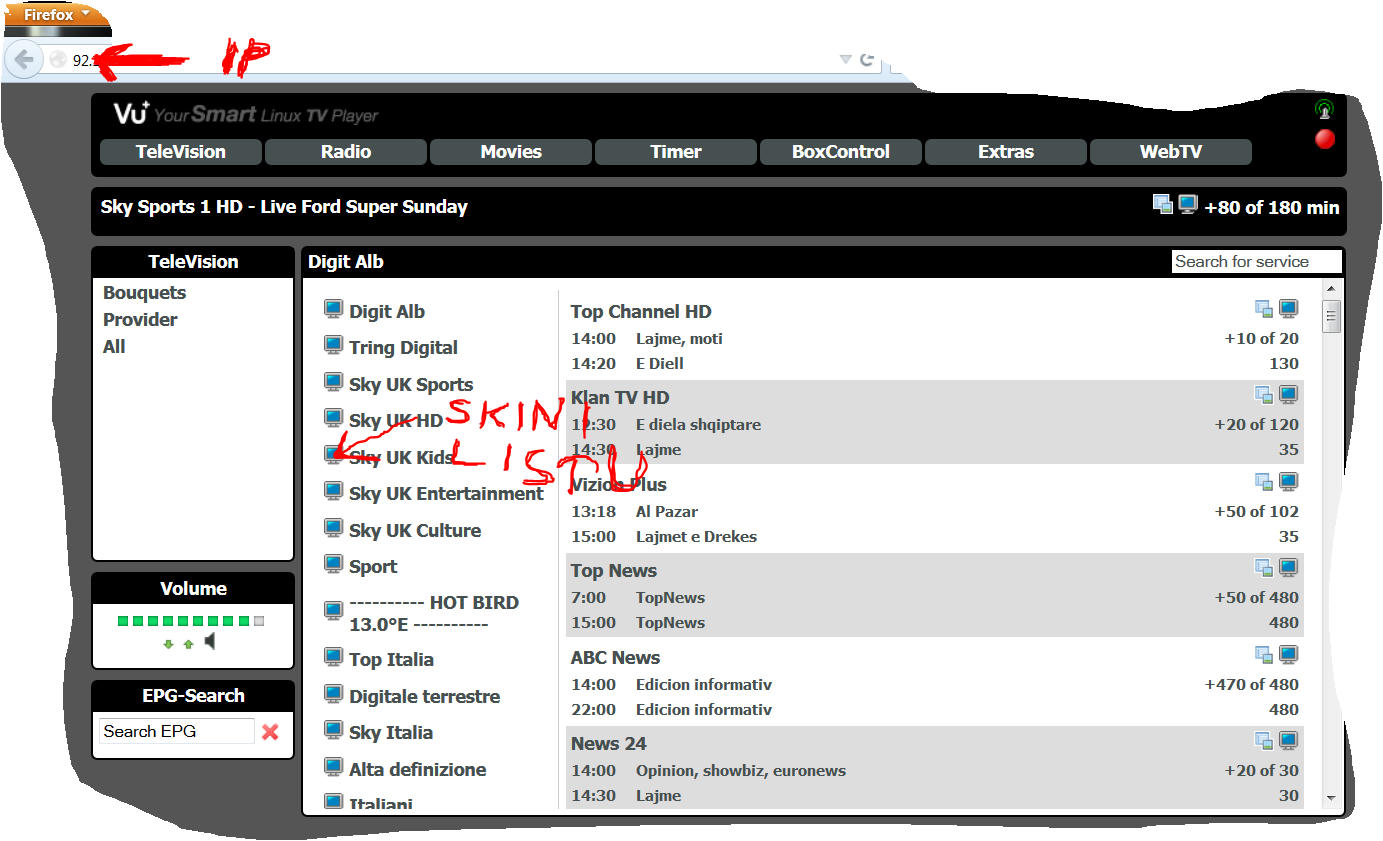This screenshot has width=1383, height=841.
Task: Open the Movies menu tab
Action: [x=511, y=152]
